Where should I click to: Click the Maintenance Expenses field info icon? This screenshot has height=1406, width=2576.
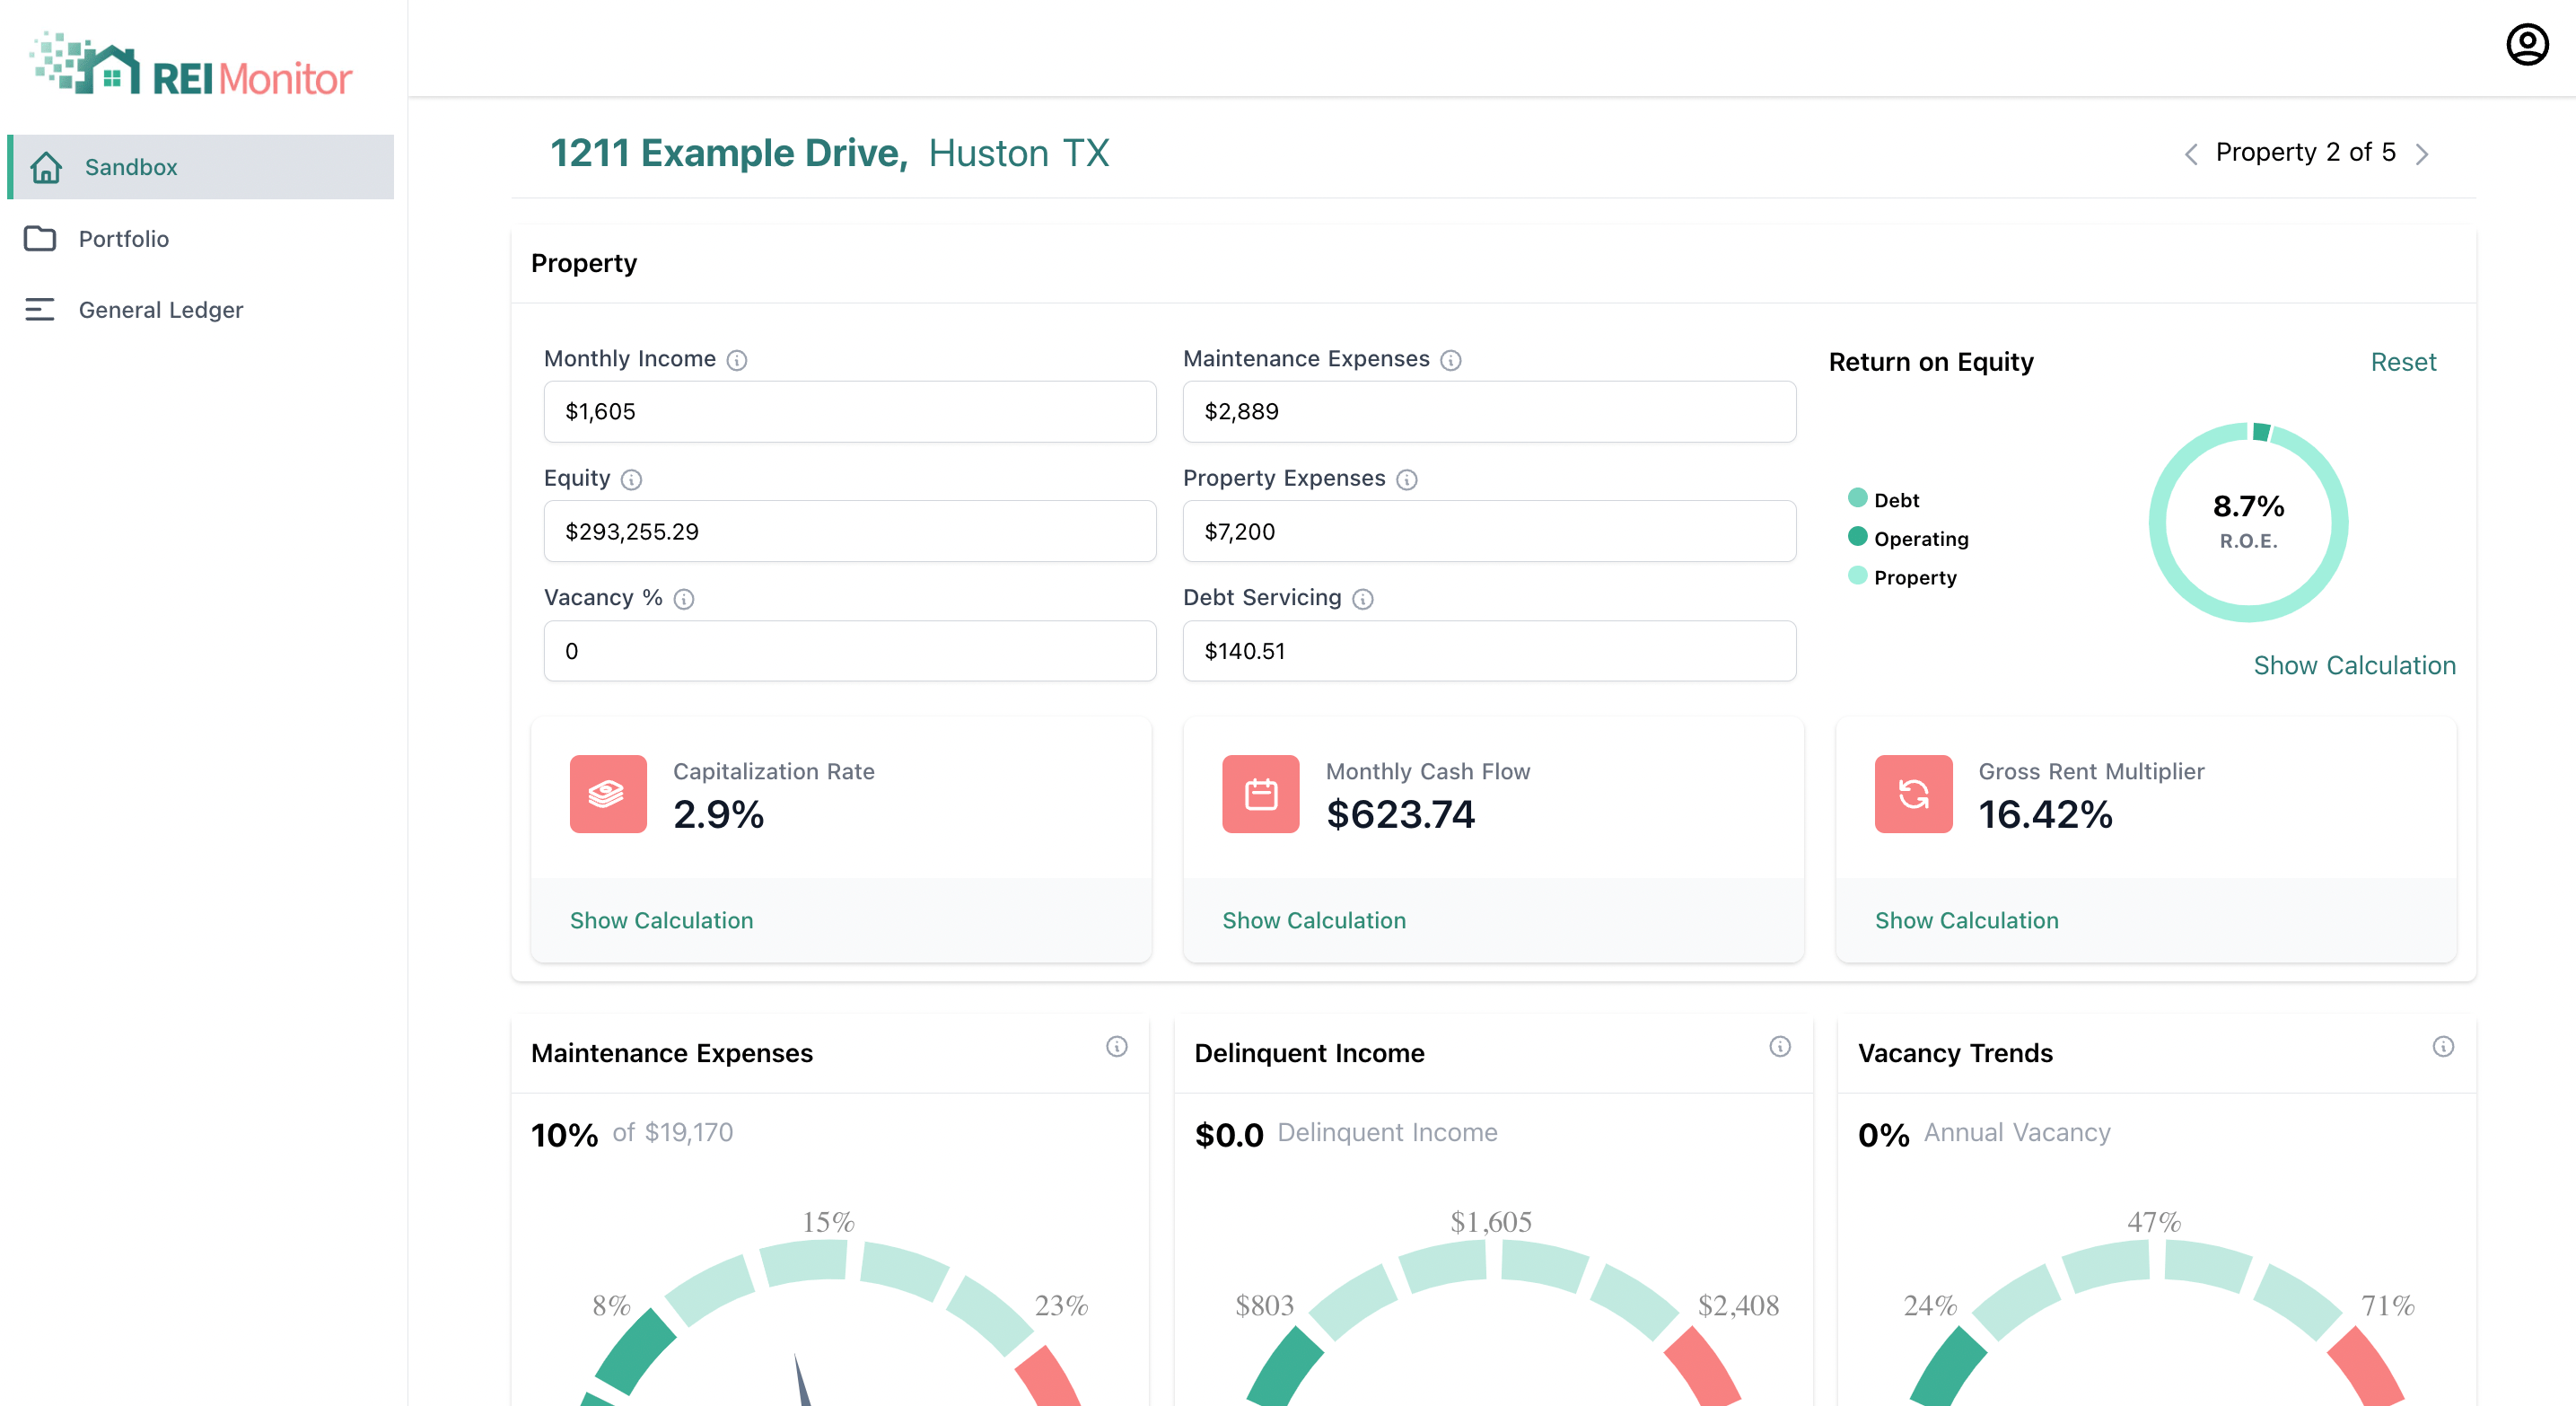(1451, 360)
